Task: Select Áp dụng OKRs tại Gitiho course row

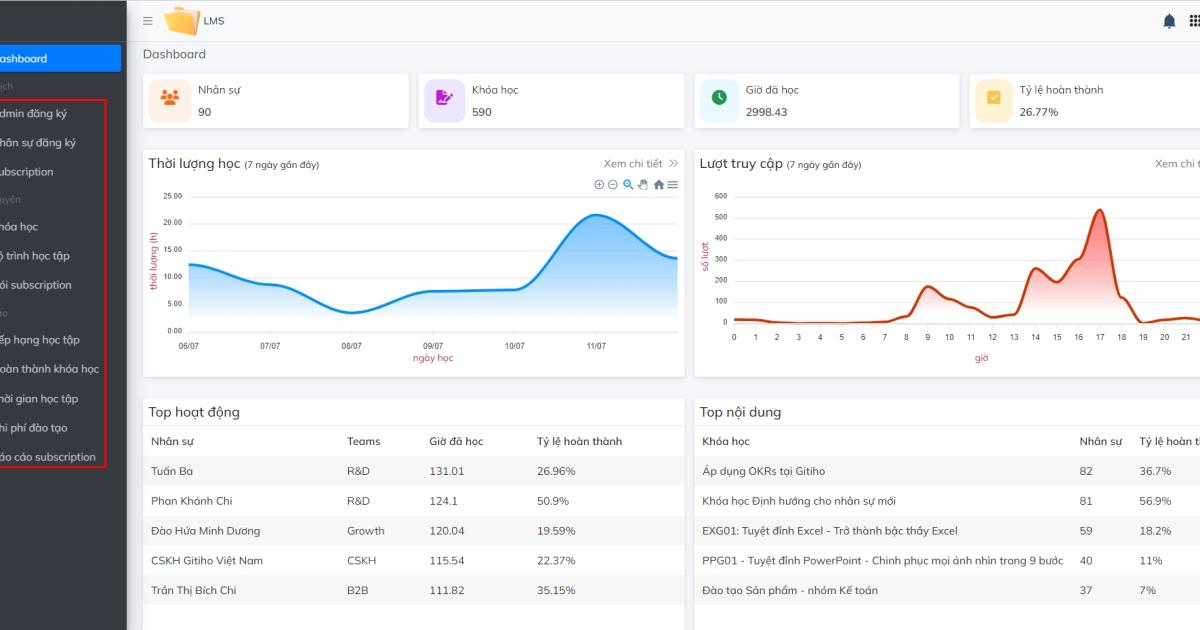Action: [764, 471]
